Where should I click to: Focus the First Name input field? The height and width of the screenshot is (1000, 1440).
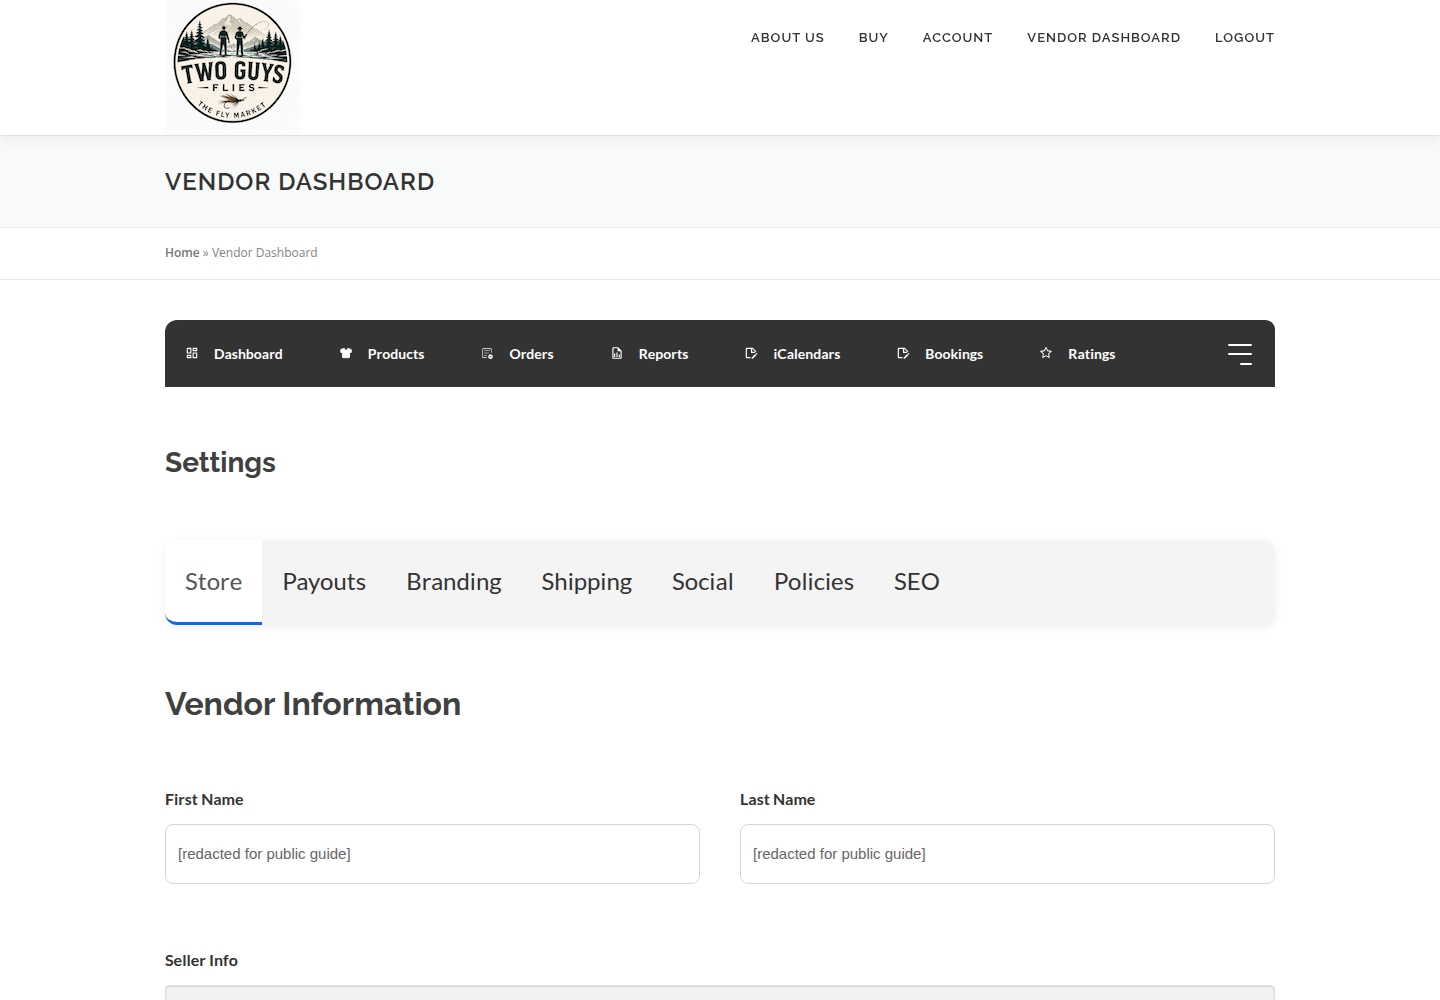(432, 854)
